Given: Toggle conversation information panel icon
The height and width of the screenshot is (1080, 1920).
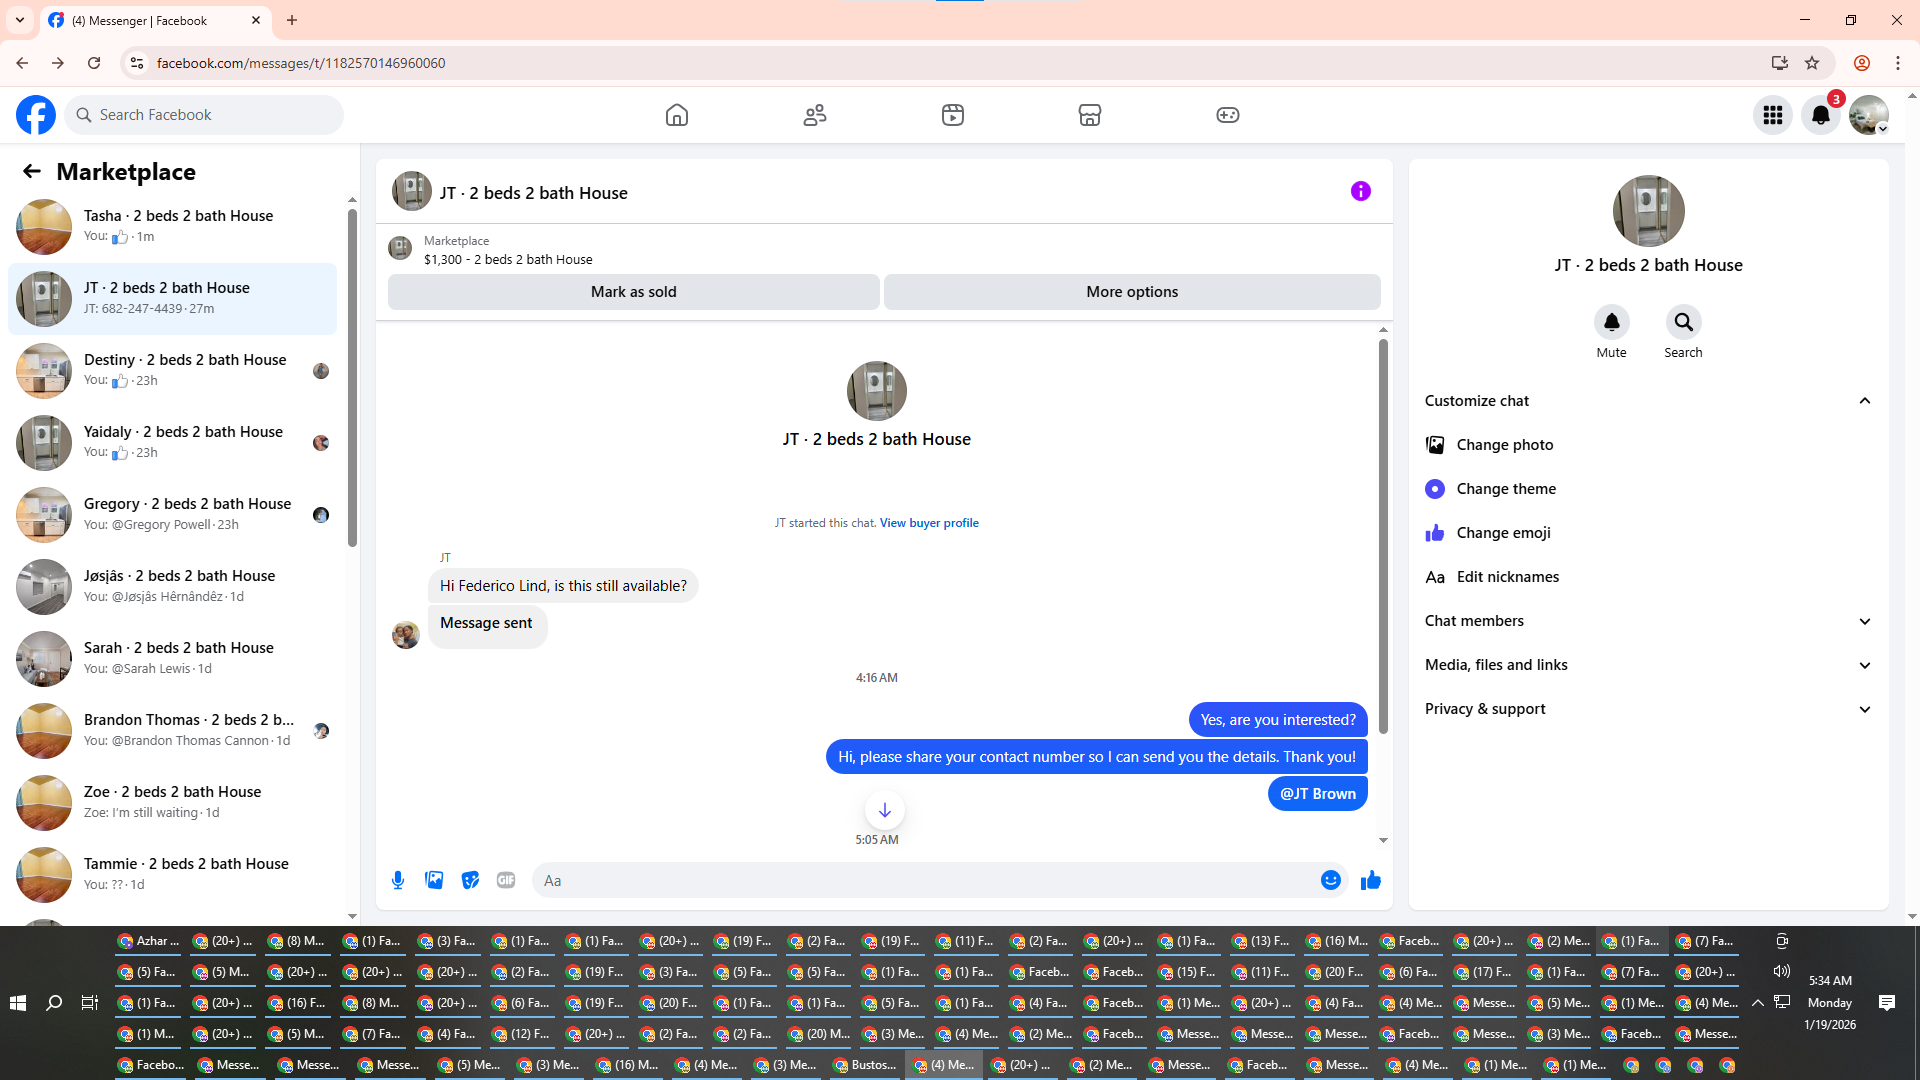Looking at the screenshot, I should 1360,191.
